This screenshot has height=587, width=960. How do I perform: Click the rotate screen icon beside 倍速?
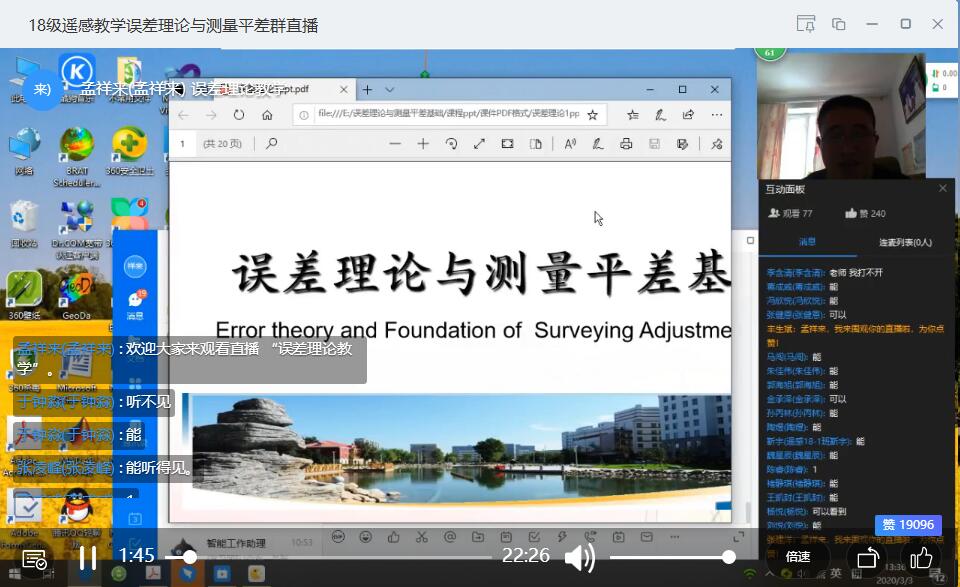pos(868,557)
